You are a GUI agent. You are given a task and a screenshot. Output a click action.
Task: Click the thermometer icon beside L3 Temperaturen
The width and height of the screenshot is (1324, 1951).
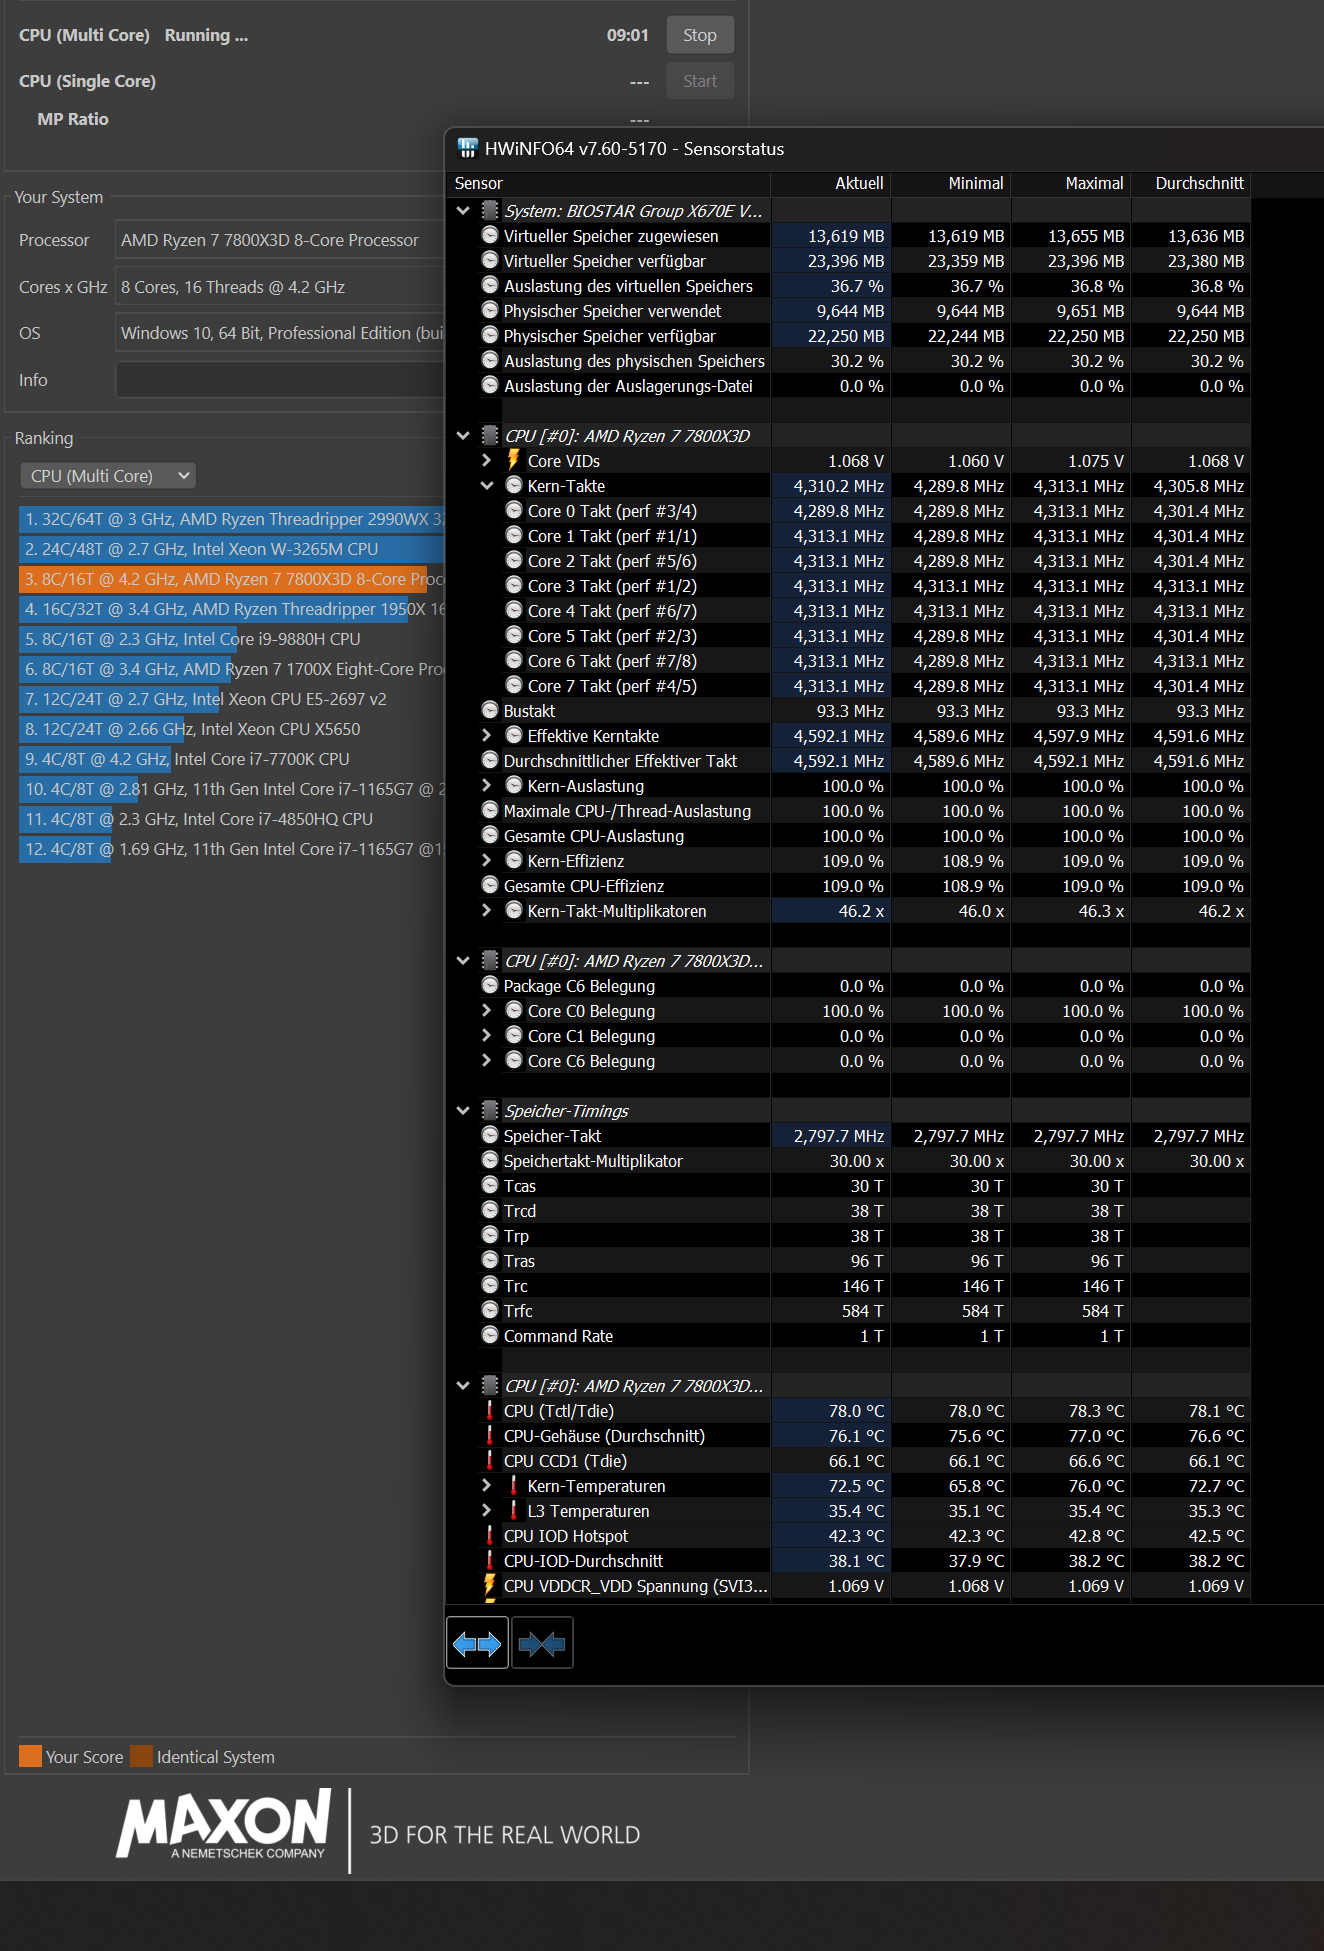(514, 1510)
